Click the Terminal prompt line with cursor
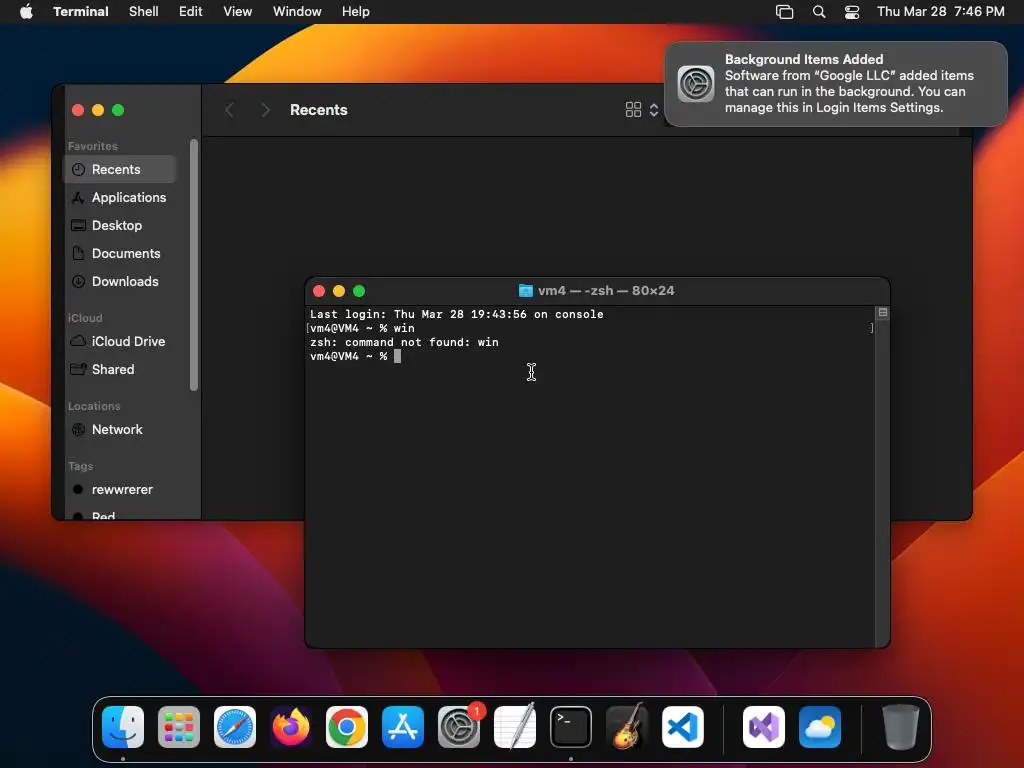The width and height of the screenshot is (1024, 768). pos(355,357)
